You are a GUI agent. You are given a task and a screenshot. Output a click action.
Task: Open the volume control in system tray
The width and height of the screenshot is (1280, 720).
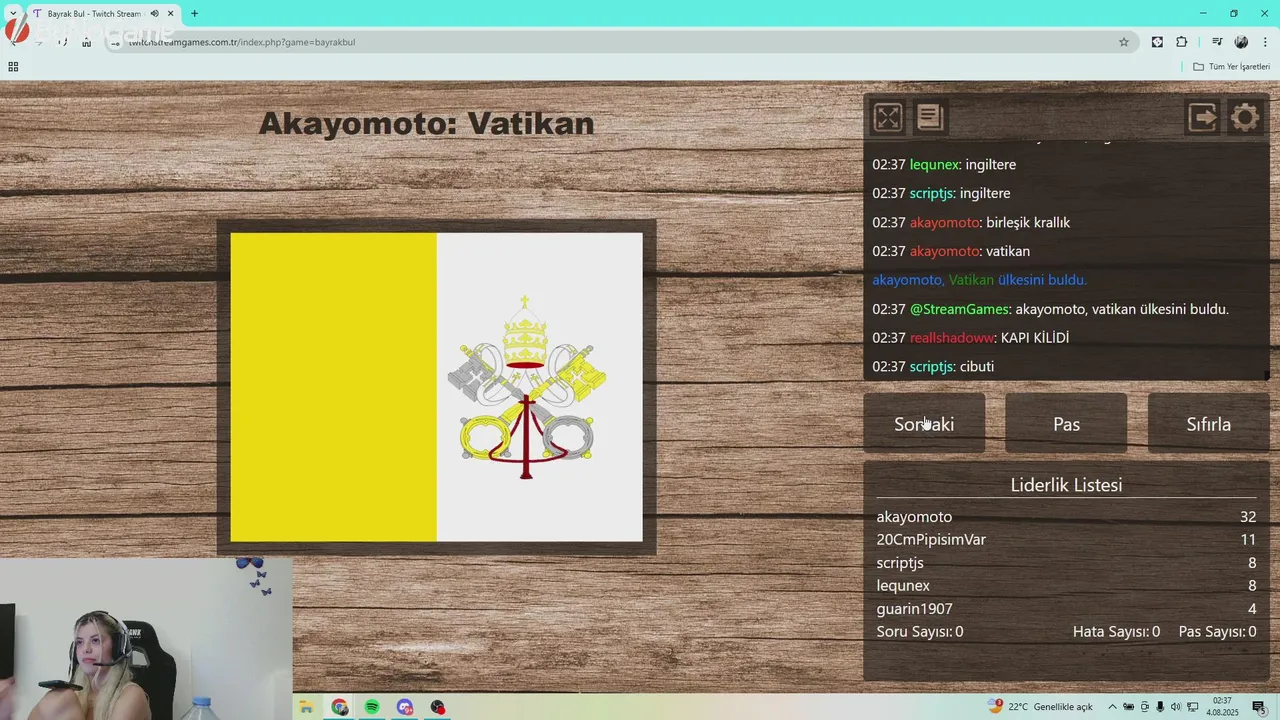click(1176, 707)
